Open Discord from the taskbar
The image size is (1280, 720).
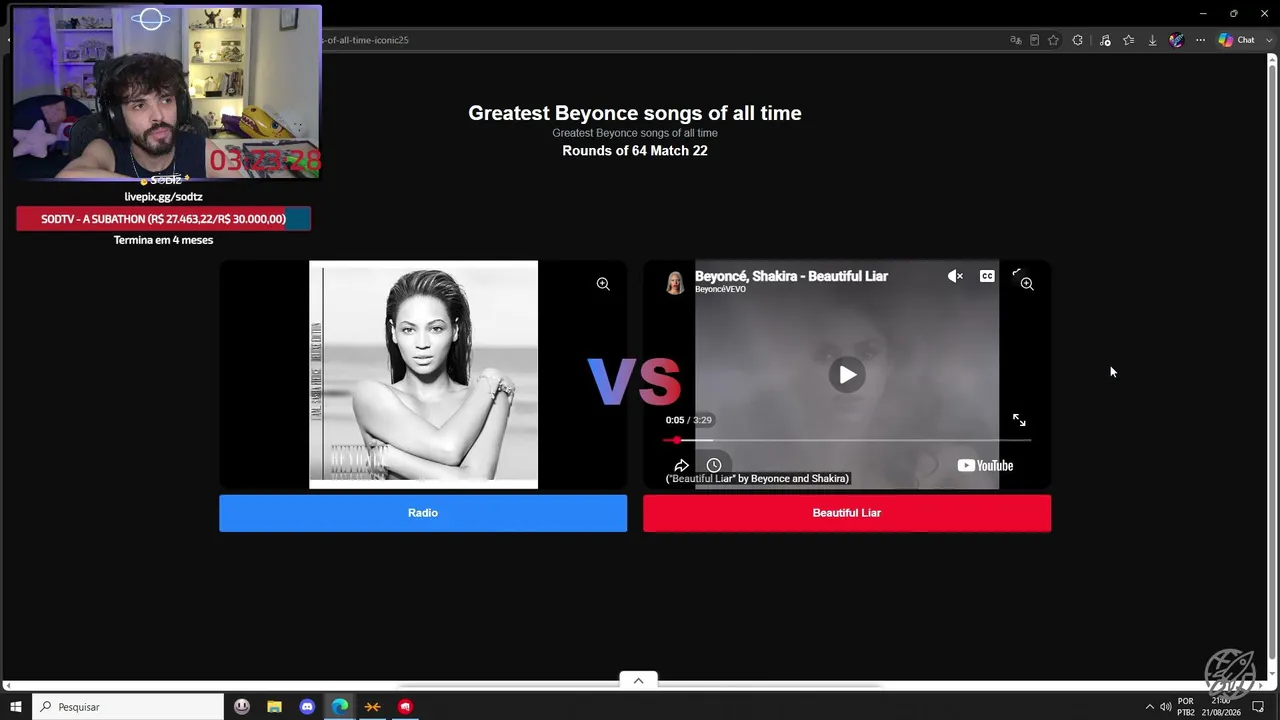pos(307,707)
